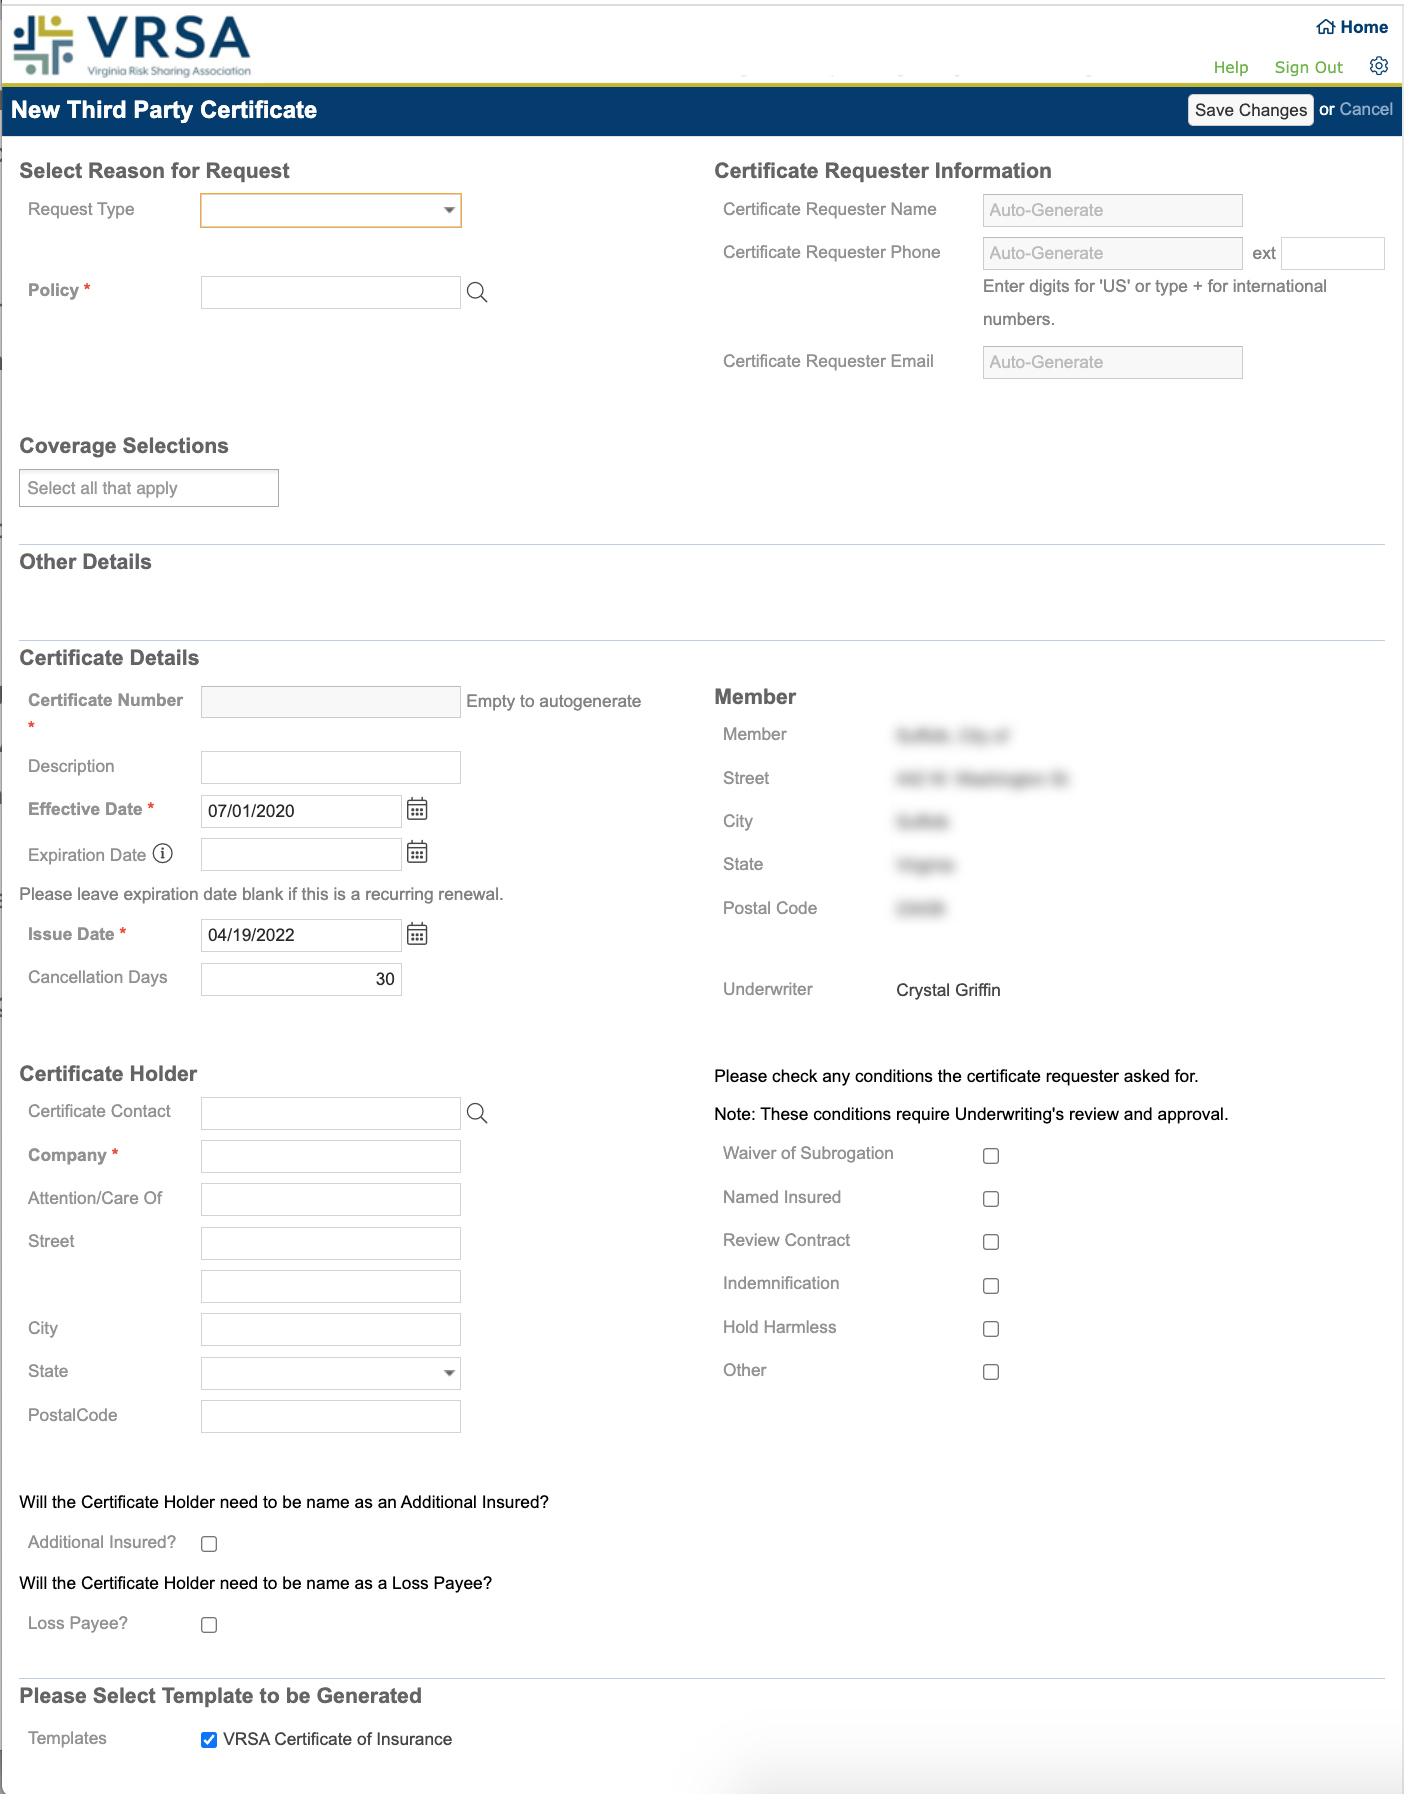The width and height of the screenshot is (1404, 1794).
Task: Open the settings gear icon
Action: (x=1378, y=66)
